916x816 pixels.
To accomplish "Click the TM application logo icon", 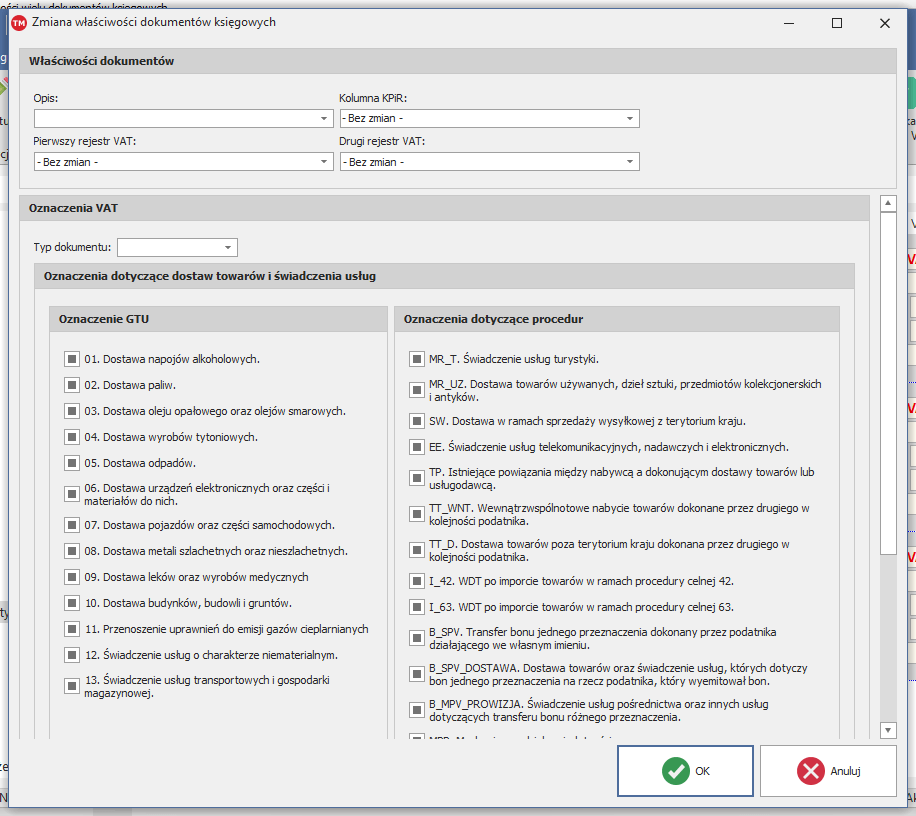I will 19,22.
